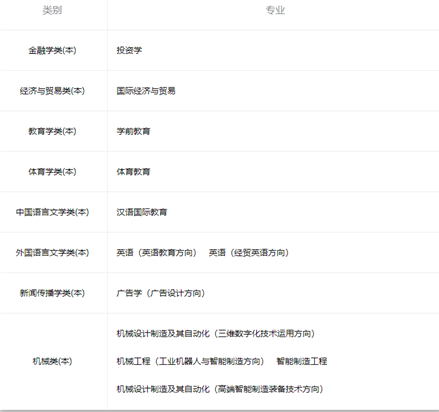Screen dimensions: 439x412
Task: Click the 汉语国际教育 major
Action: click(142, 212)
